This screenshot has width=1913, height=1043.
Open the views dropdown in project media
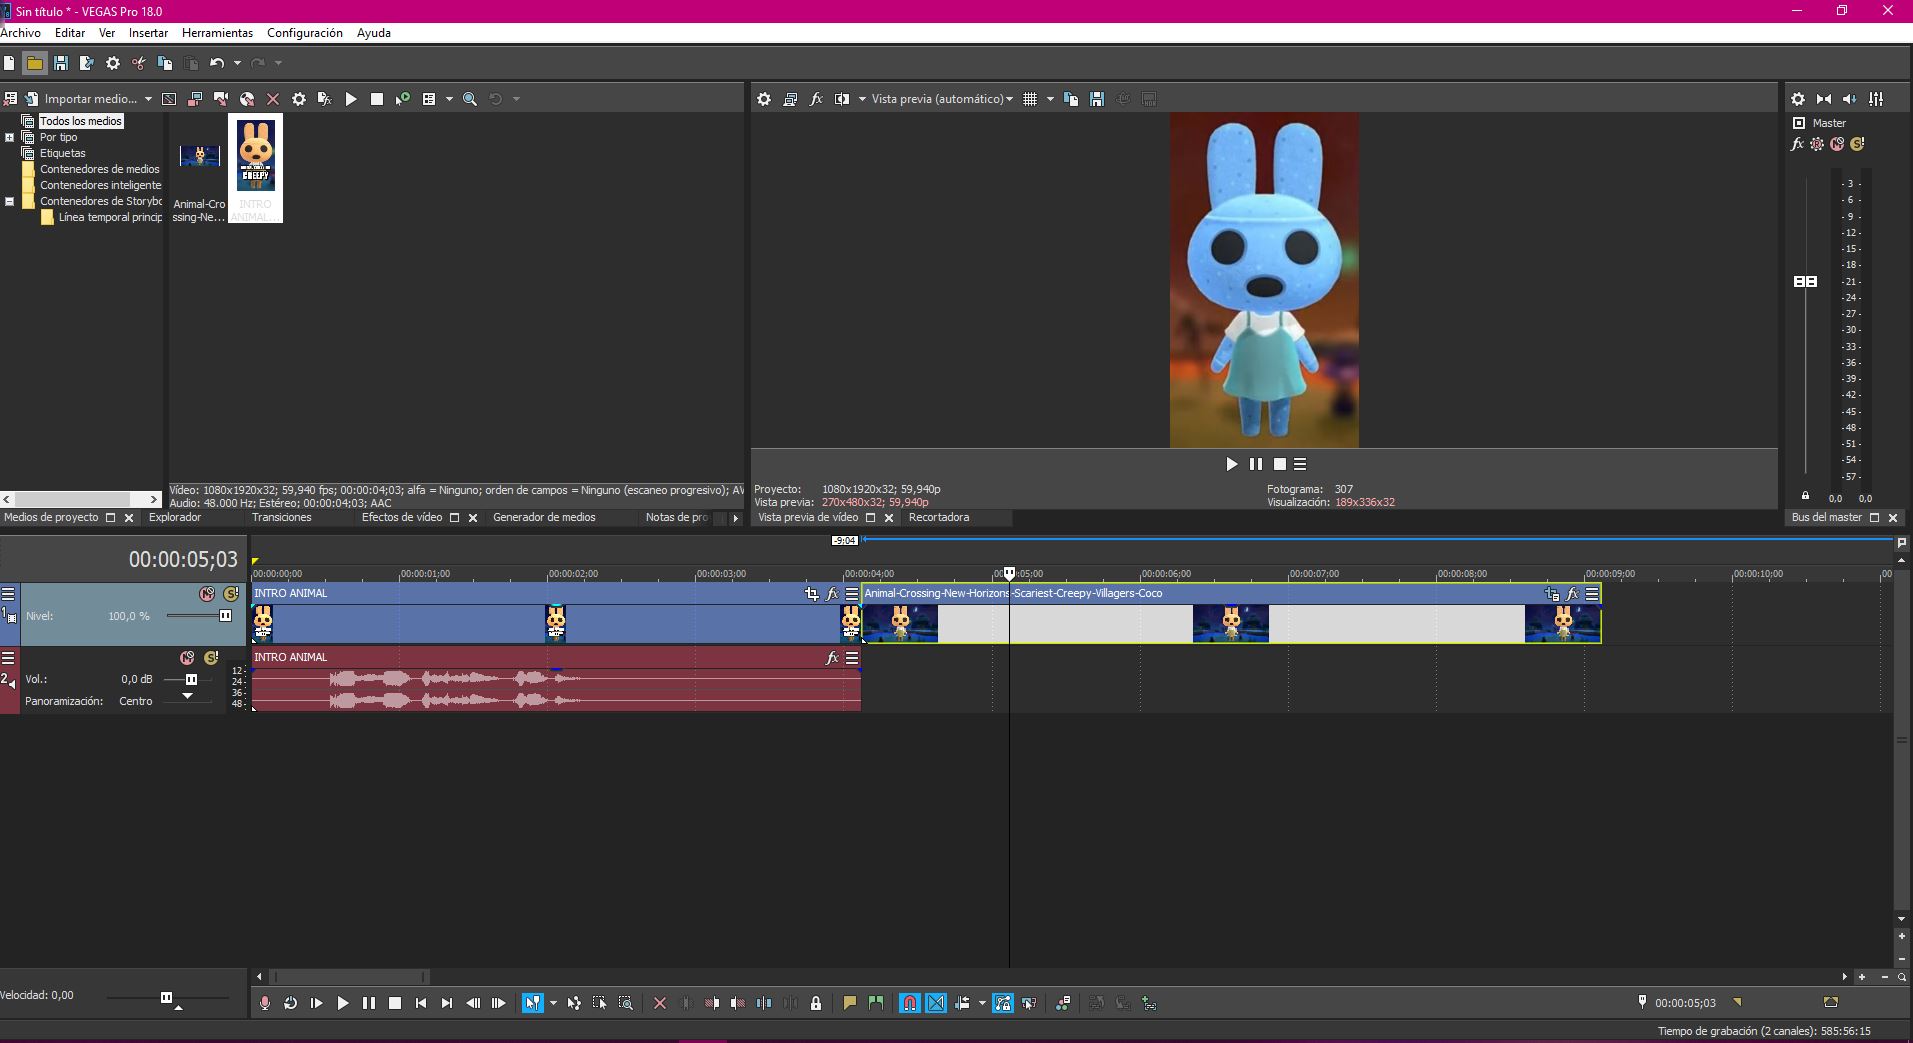click(x=449, y=99)
